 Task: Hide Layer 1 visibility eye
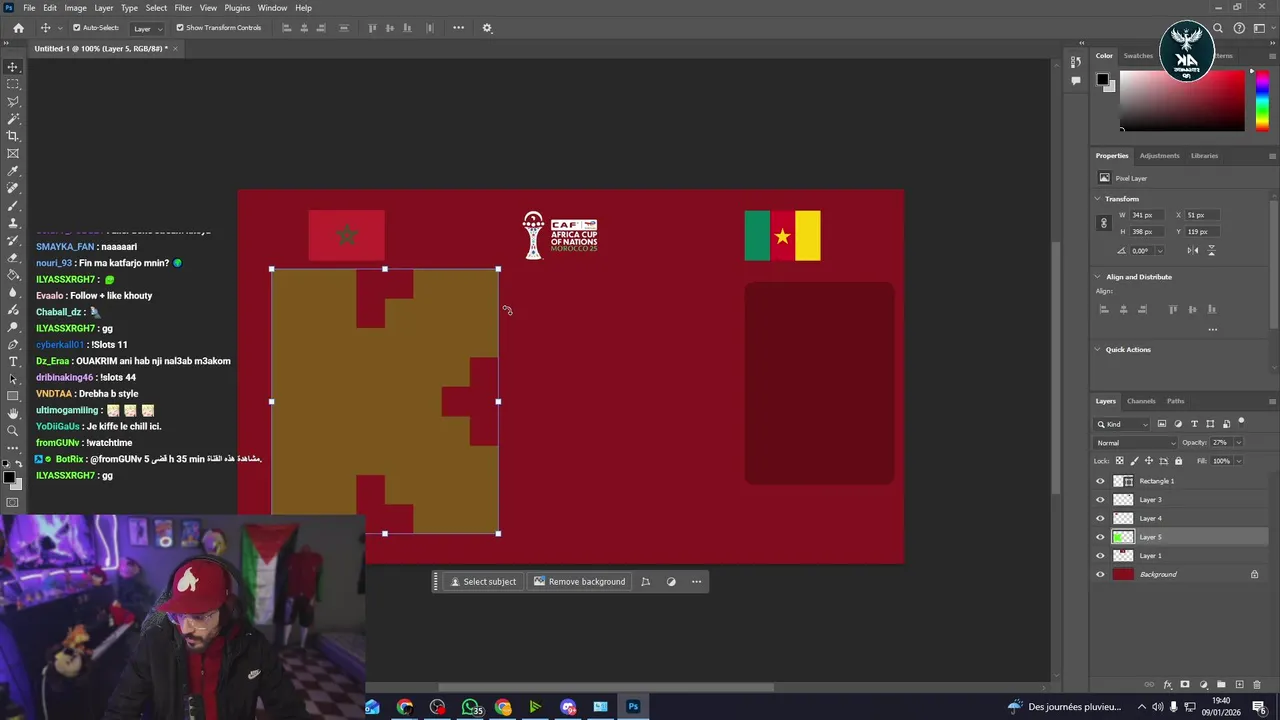1100,556
